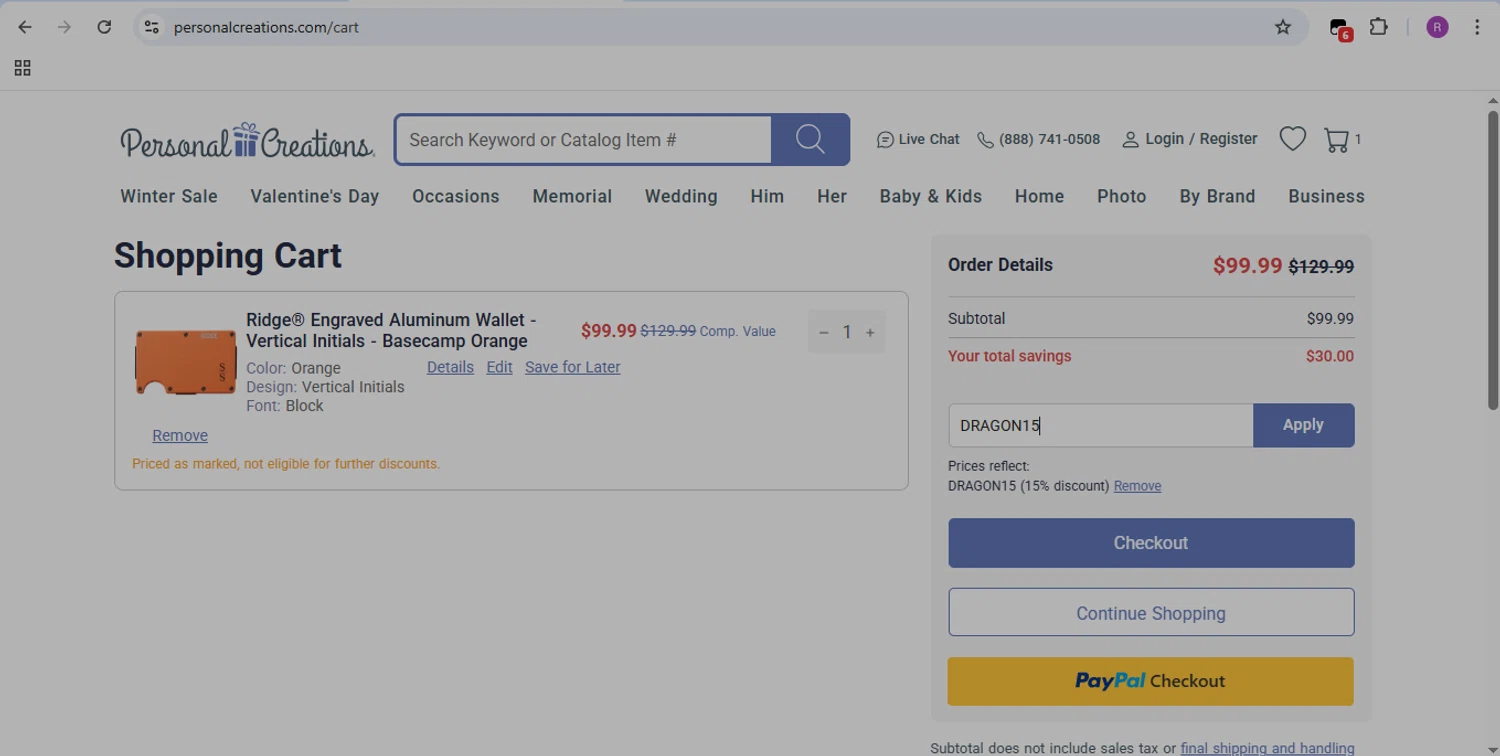Click the promo code input field

click(x=1100, y=425)
